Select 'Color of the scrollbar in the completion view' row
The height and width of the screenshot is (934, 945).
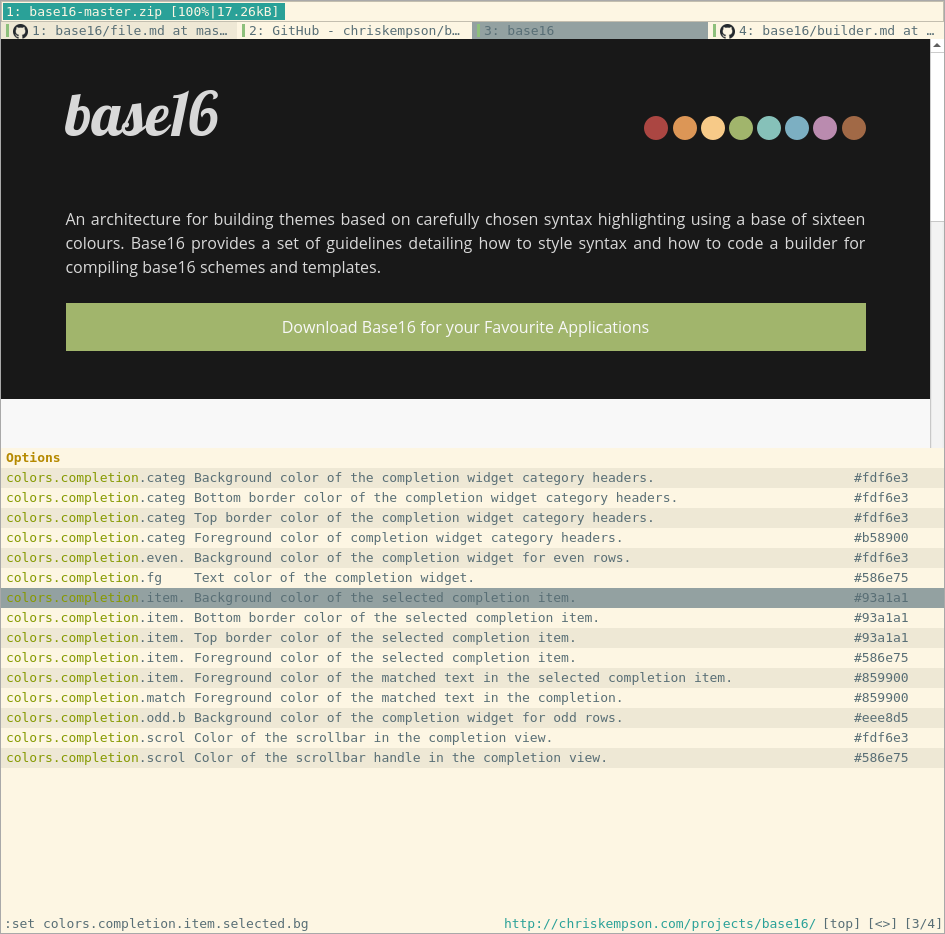[472, 738]
